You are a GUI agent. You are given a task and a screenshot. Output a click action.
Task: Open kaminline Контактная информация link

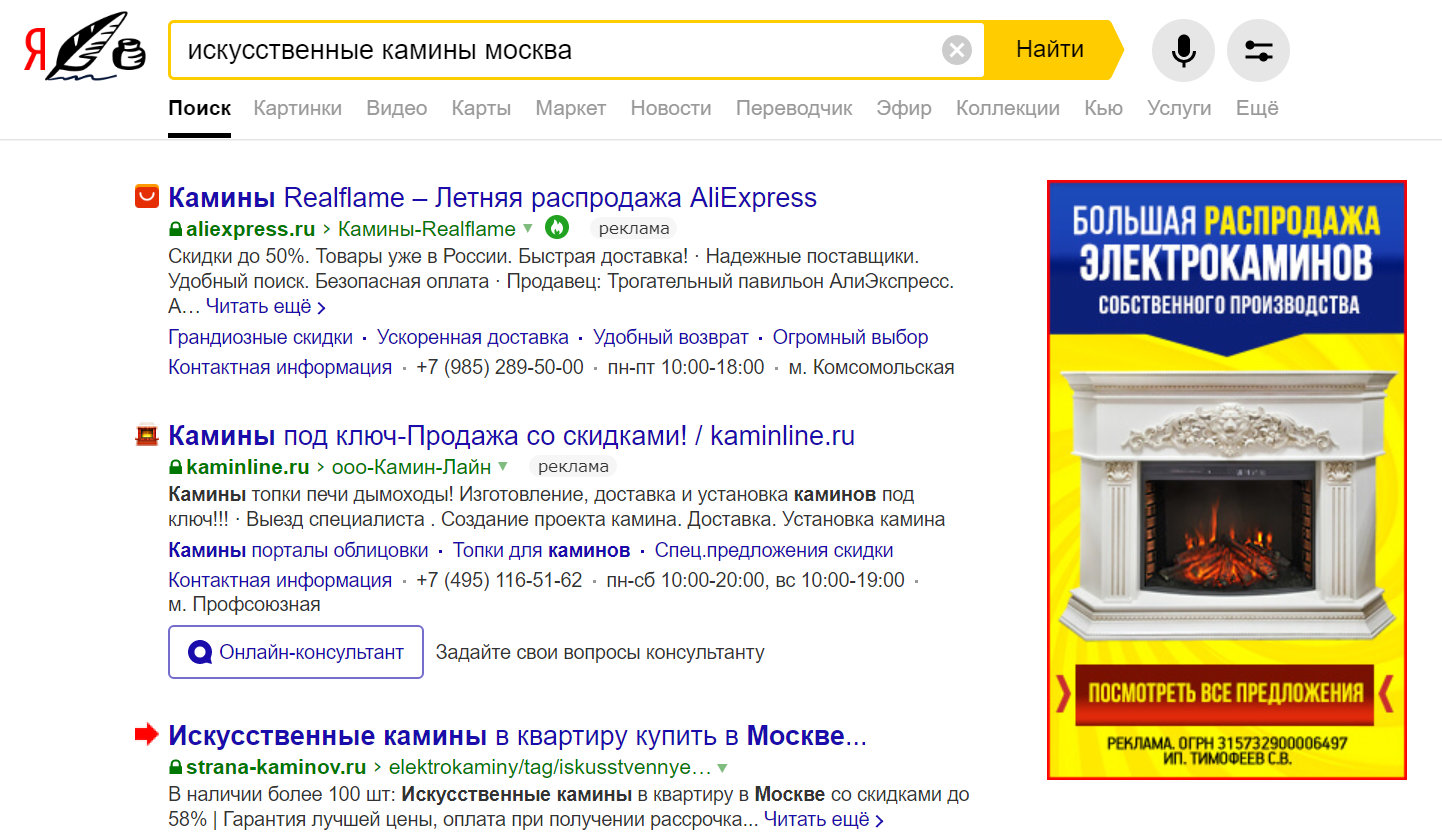pyautogui.click(x=280, y=580)
